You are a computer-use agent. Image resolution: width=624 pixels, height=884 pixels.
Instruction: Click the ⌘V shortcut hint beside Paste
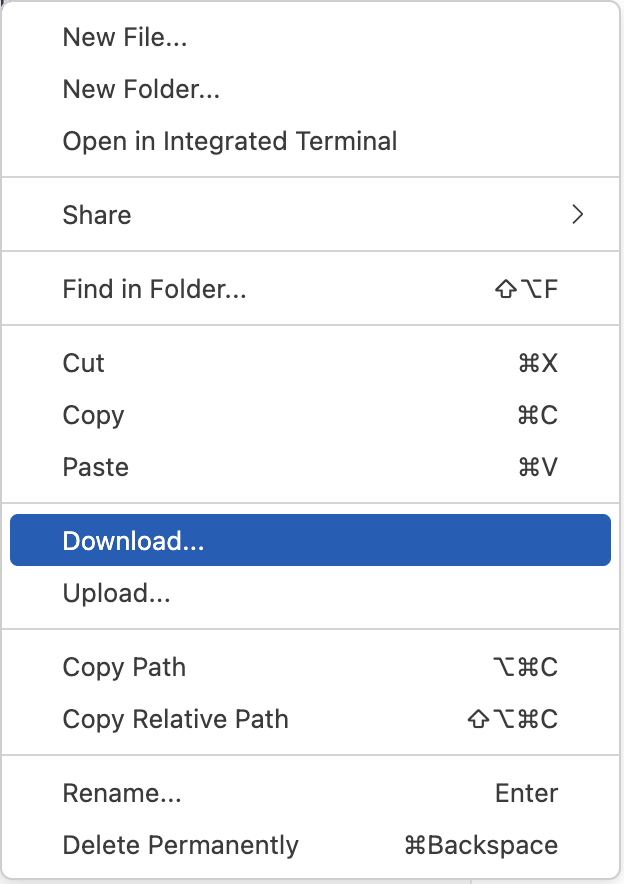tap(538, 467)
